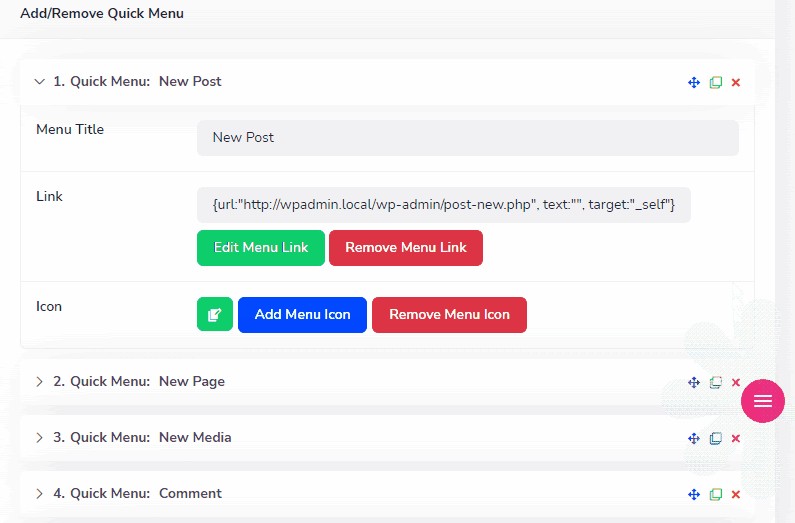Viewport: 795px width, 523px height.
Task: Click the green edit icon button
Action: [x=214, y=314]
